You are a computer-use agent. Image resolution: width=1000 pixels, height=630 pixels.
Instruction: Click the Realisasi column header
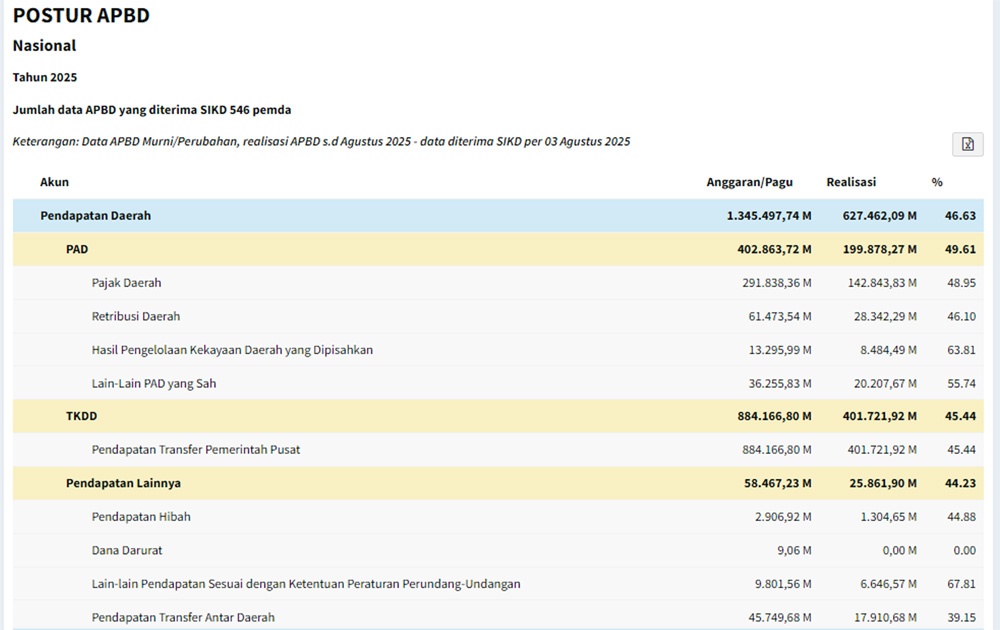(x=851, y=182)
